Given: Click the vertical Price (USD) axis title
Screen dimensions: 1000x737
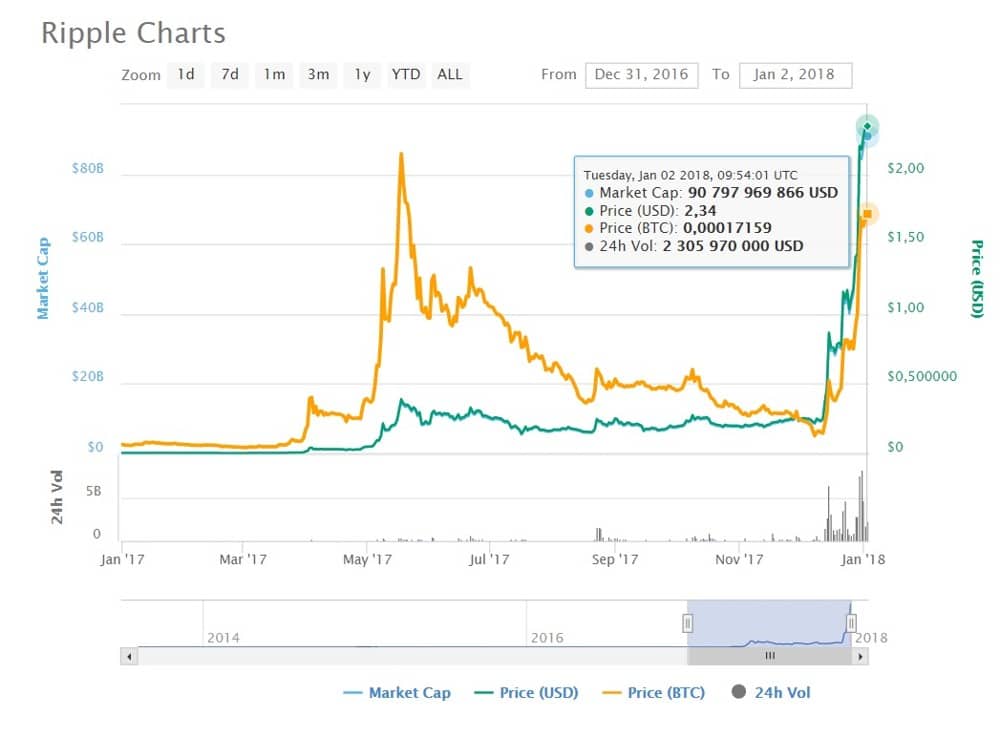Looking at the screenshot, I should coord(977,279).
